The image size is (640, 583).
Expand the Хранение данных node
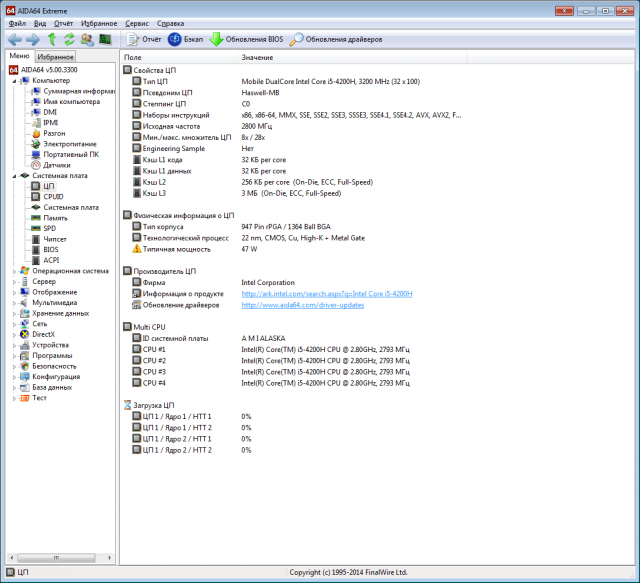14,314
